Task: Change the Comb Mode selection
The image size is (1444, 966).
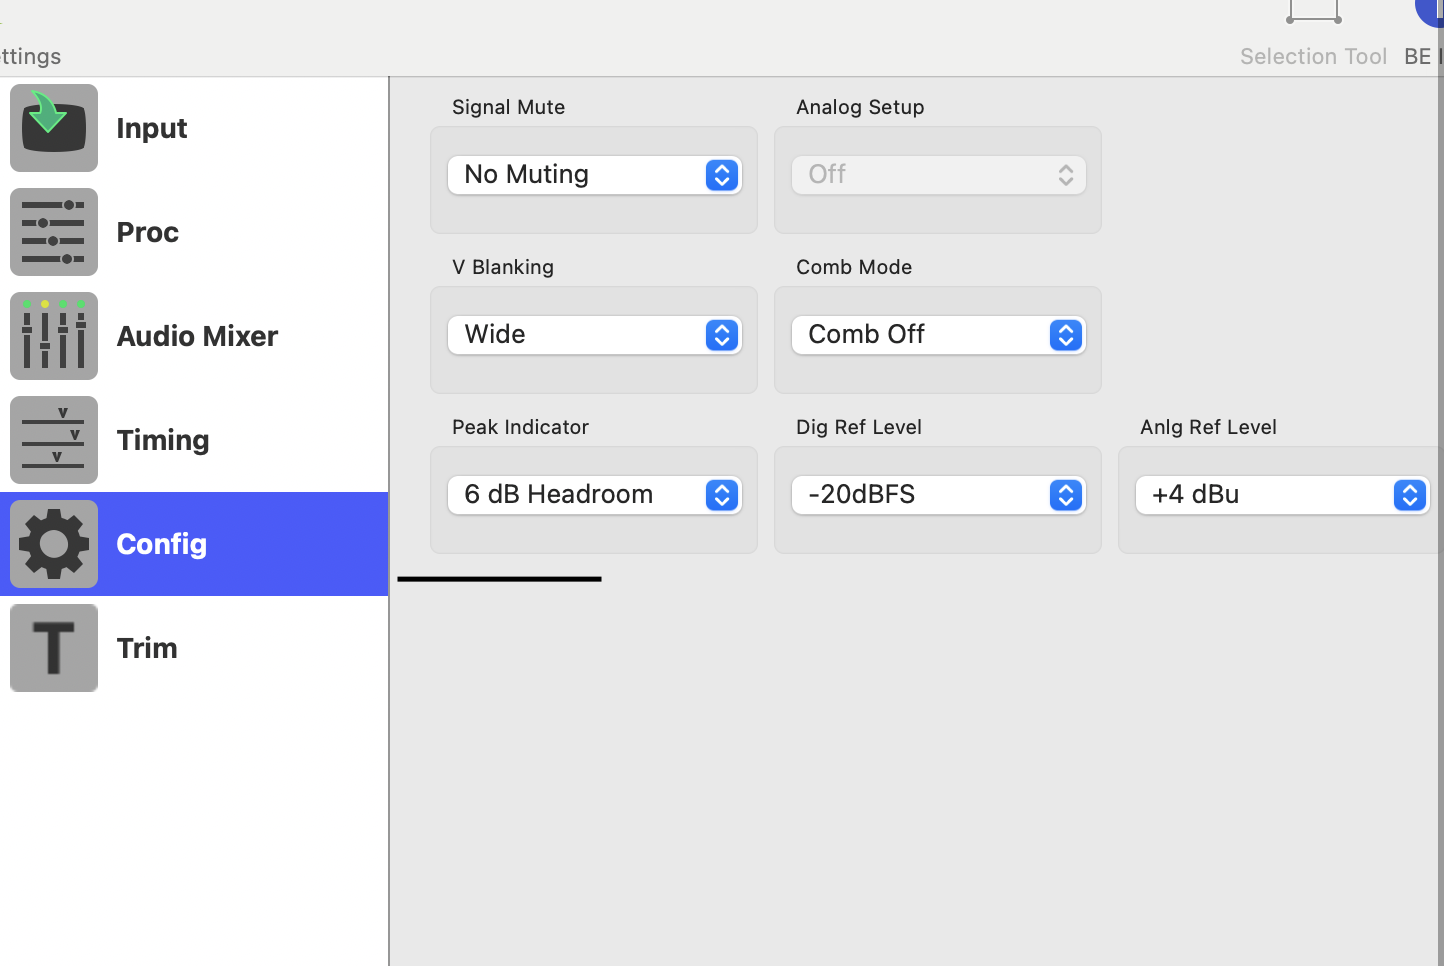Action: pyautogui.click(x=938, y=335)
